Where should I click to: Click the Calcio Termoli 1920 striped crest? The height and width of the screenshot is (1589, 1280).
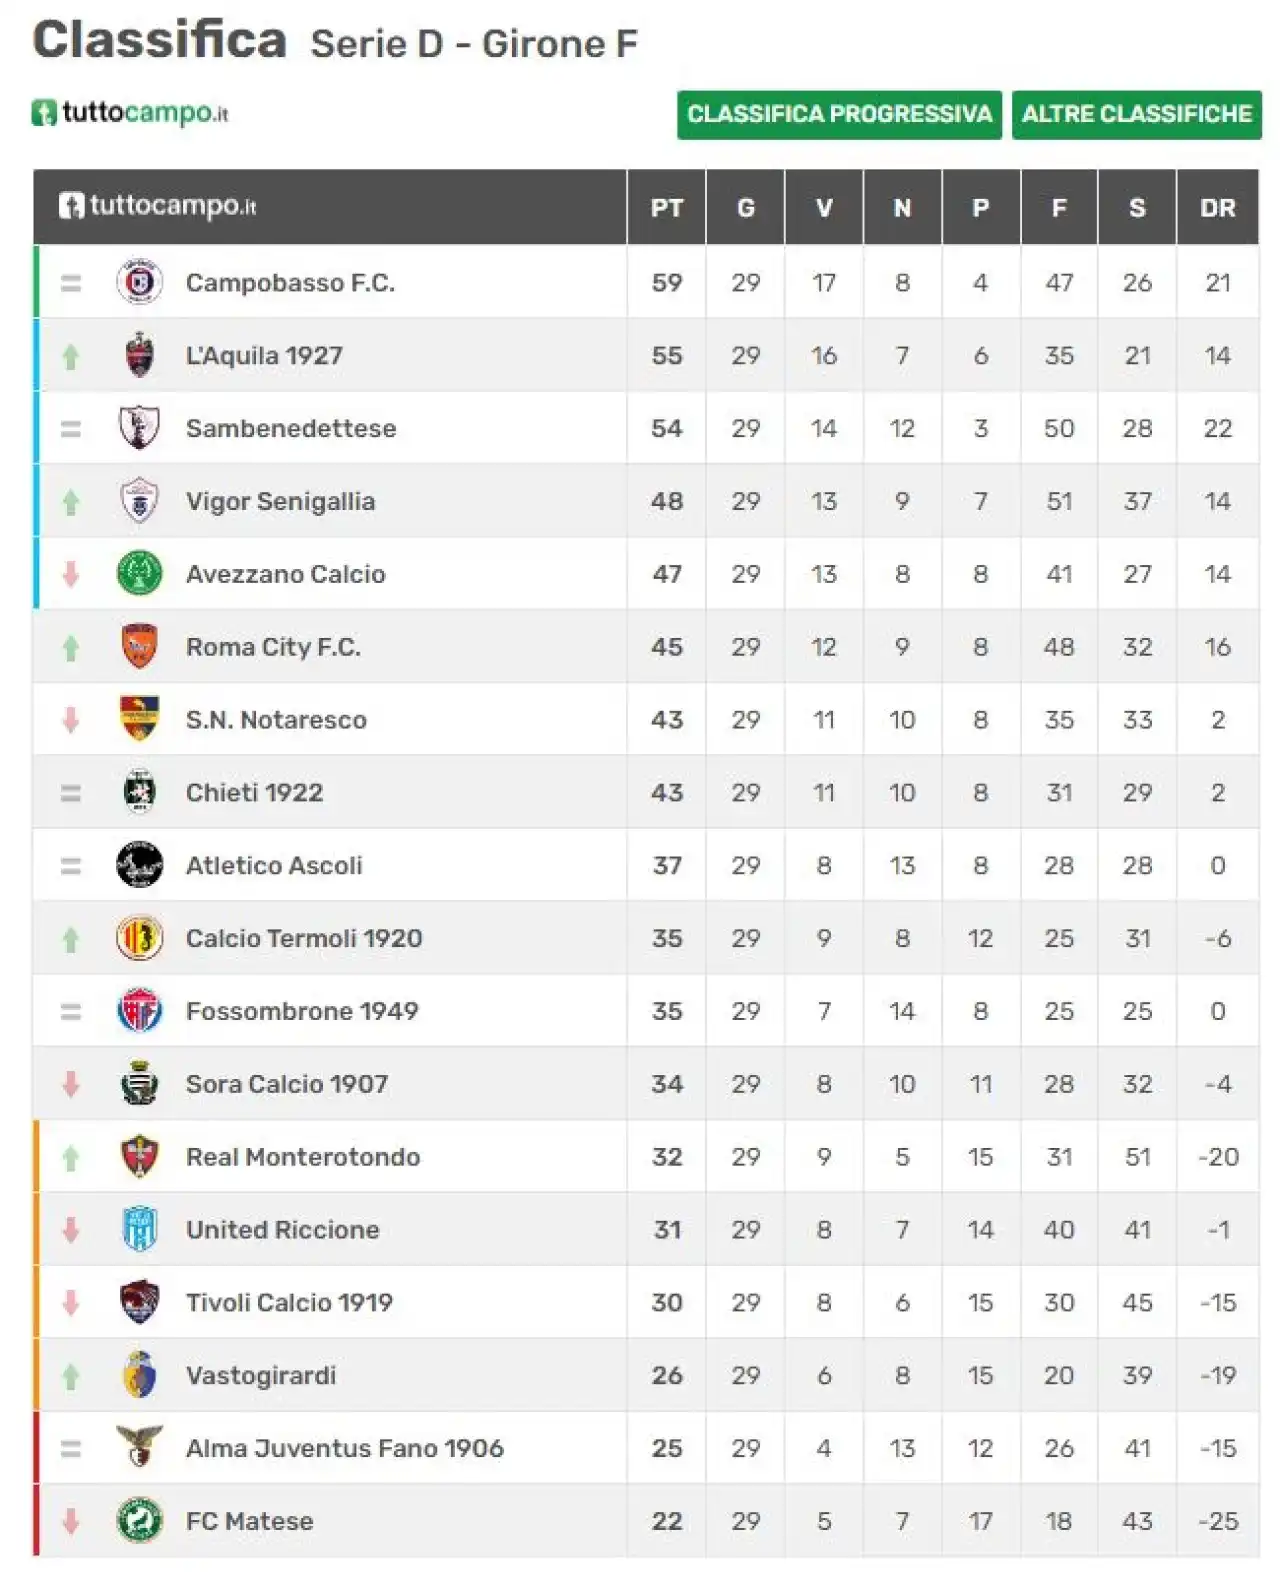[140, 938]
